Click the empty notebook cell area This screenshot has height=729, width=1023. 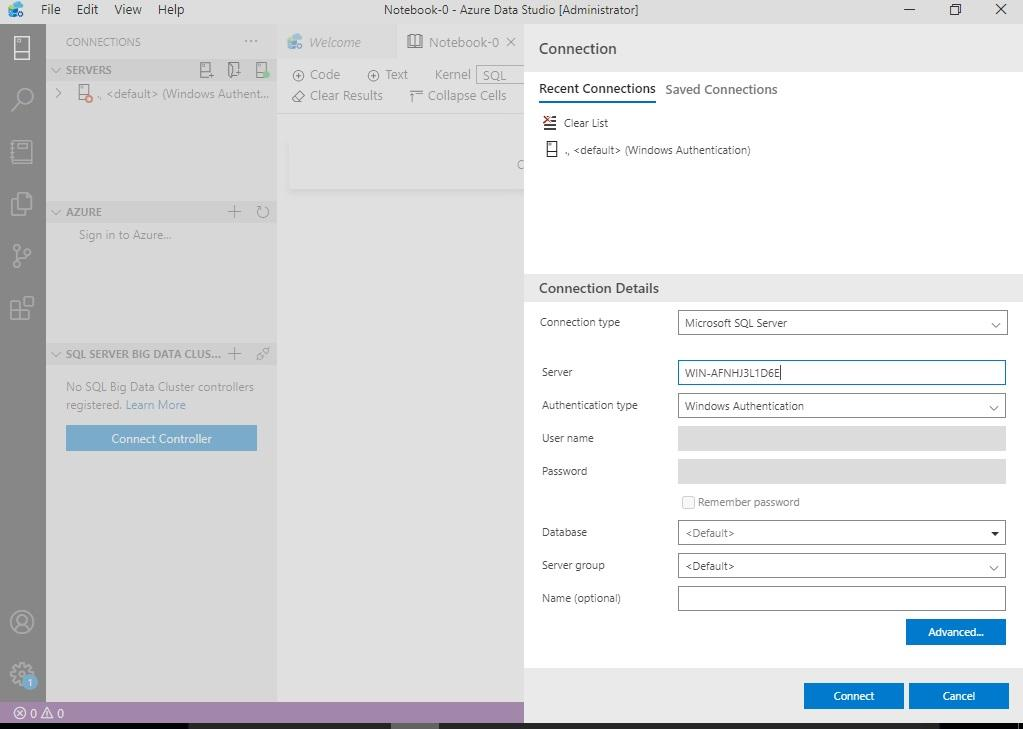406,166
